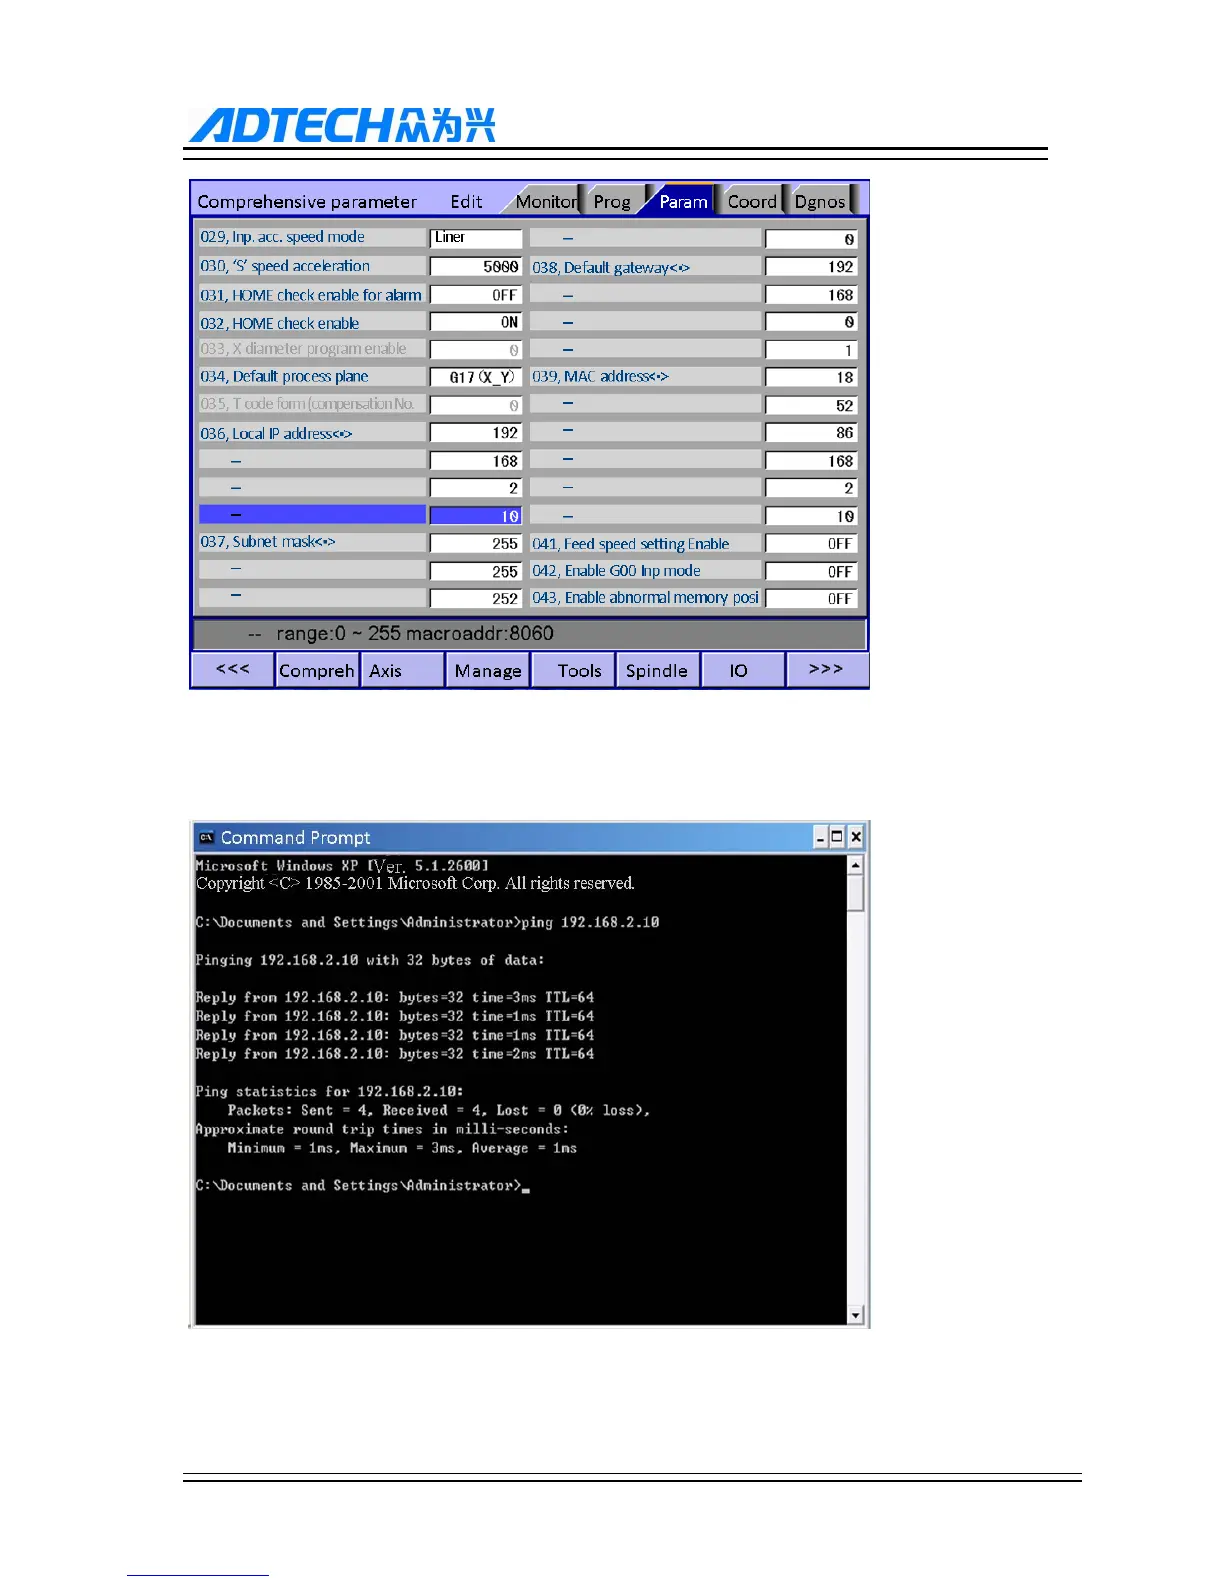
Task: Open the Axis parameter page
Action: [x=402, y=670]
